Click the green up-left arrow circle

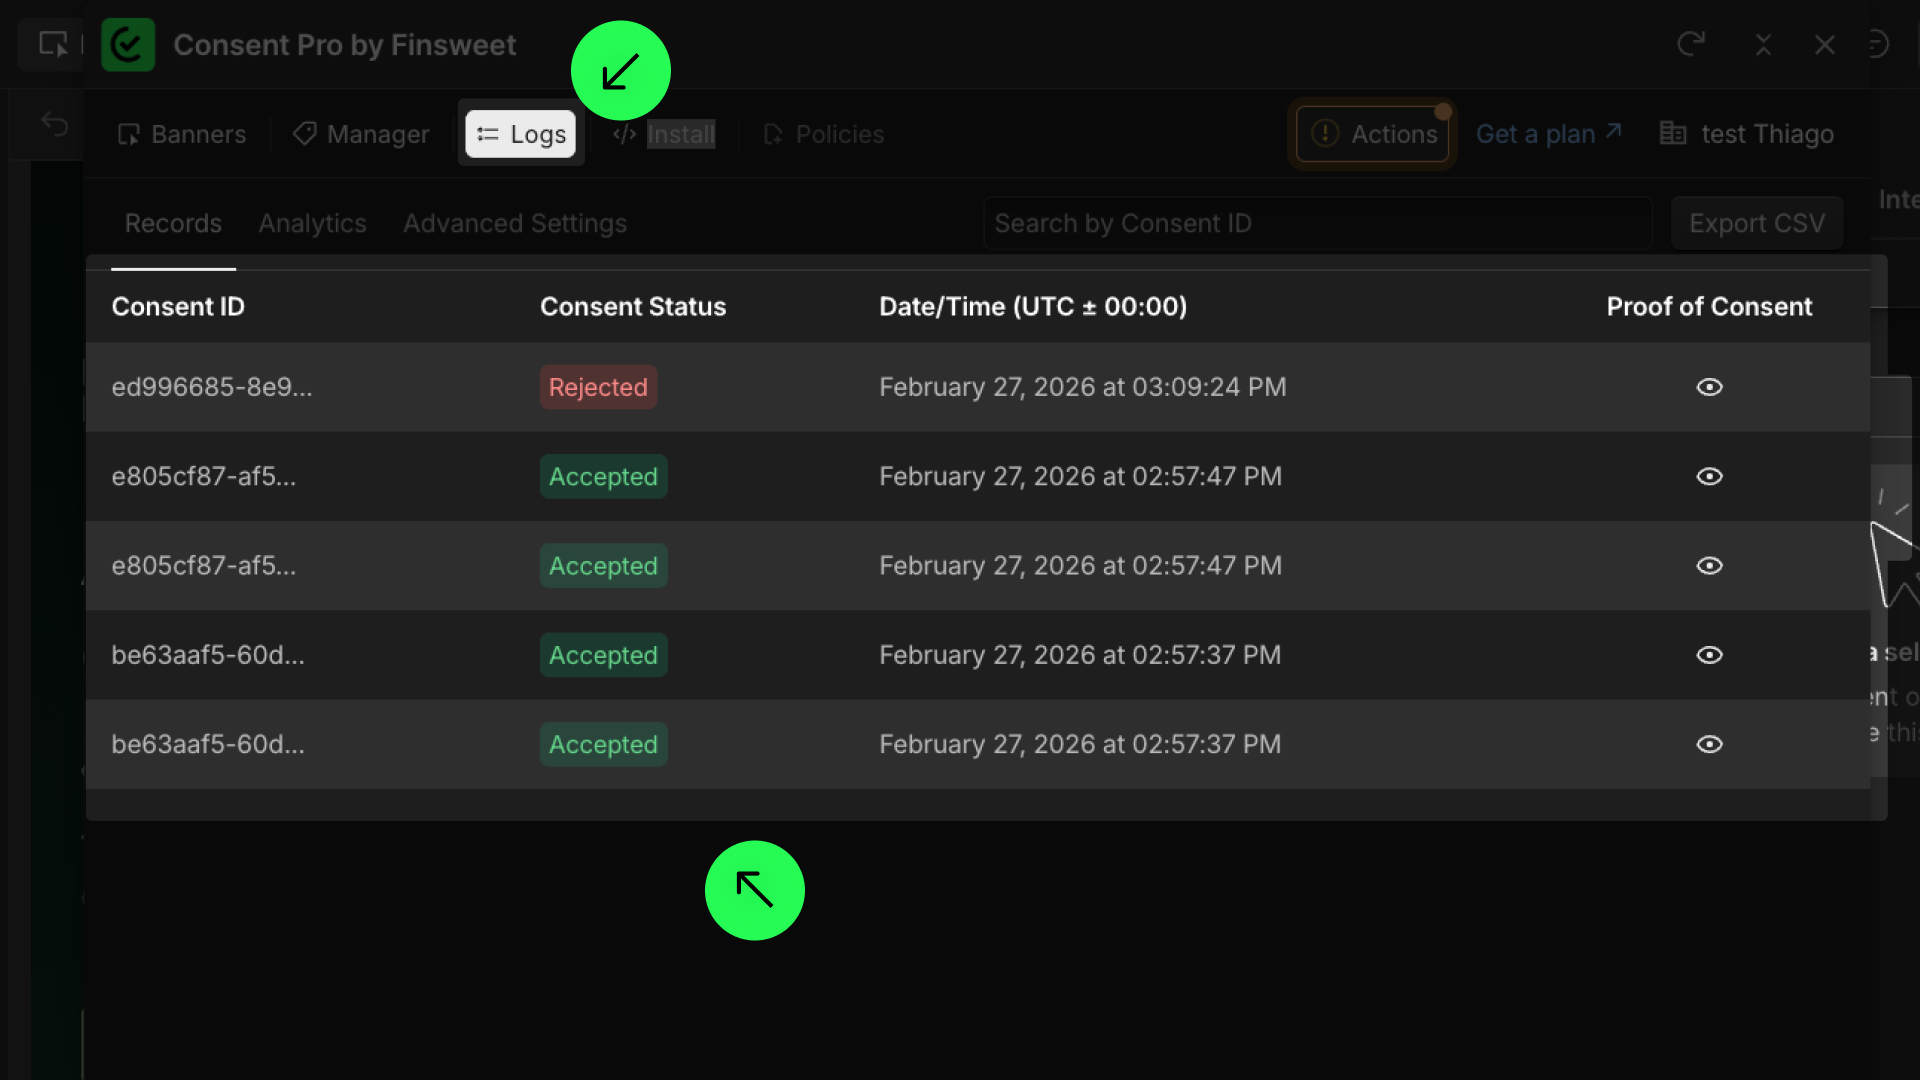(754, 890)
